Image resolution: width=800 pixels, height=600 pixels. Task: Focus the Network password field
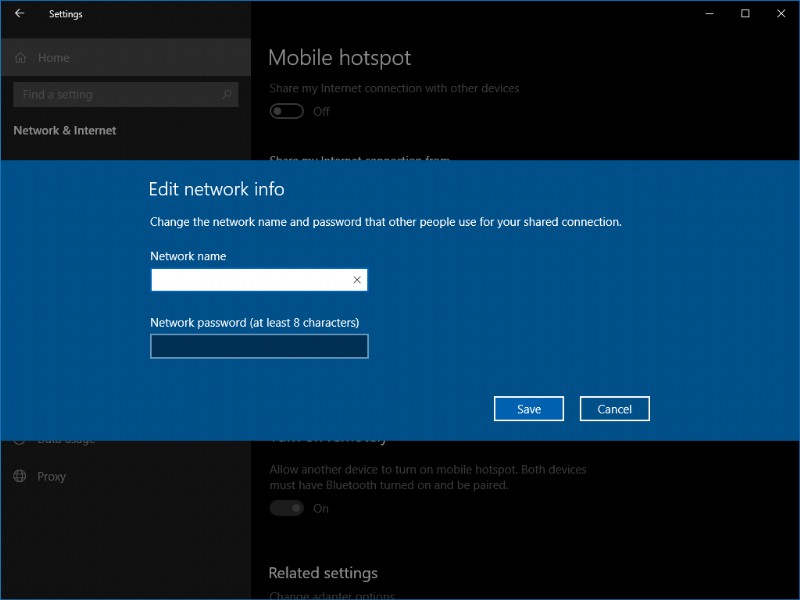click(x=257, y=345)
